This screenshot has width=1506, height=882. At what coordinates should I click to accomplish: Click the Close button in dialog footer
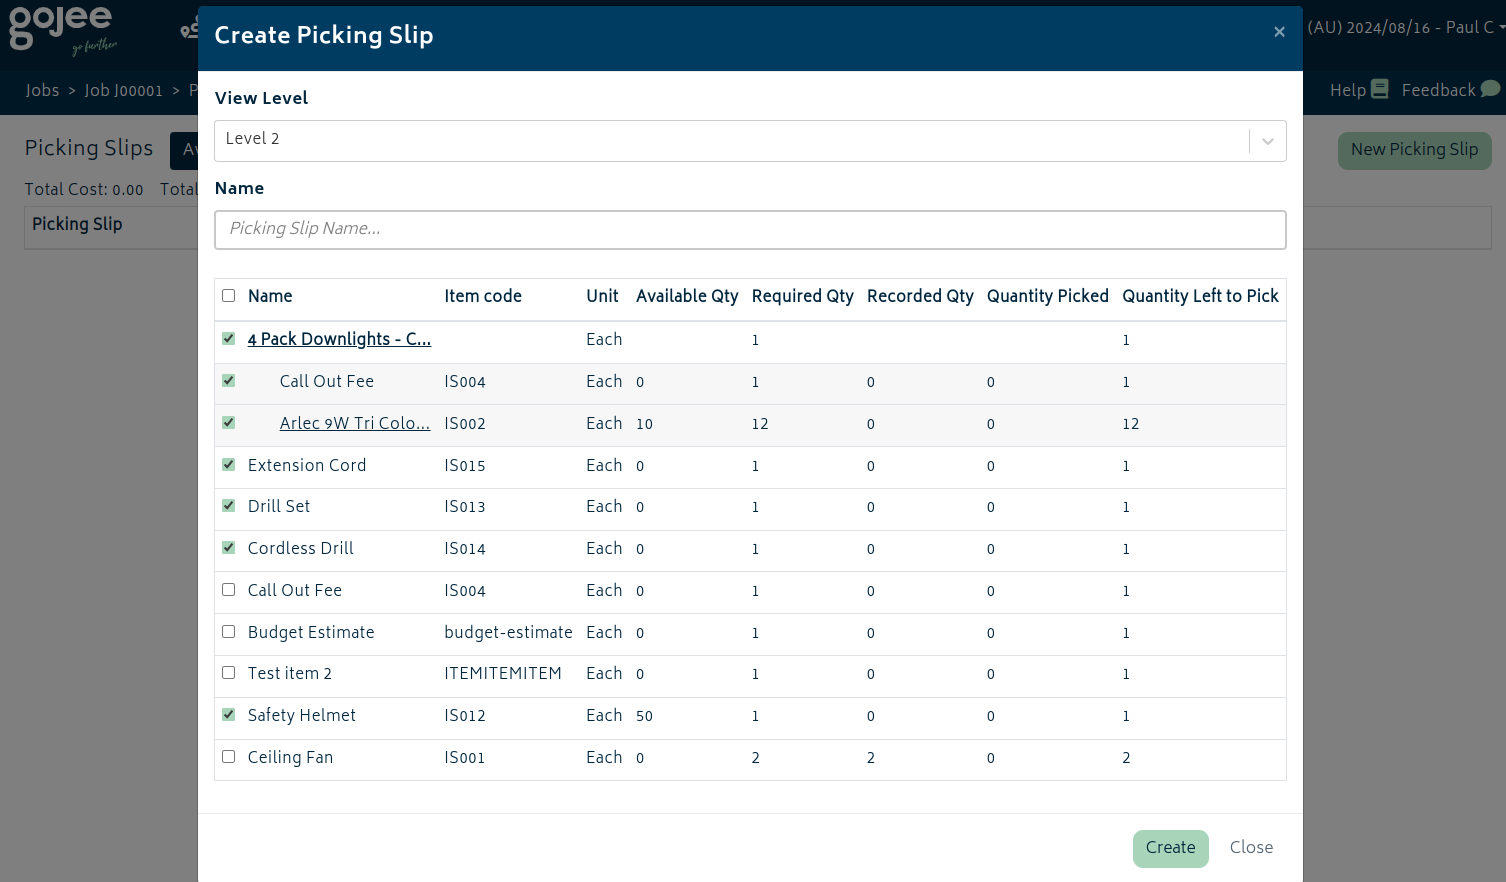pyautogui.click(x=1251, y=848)
